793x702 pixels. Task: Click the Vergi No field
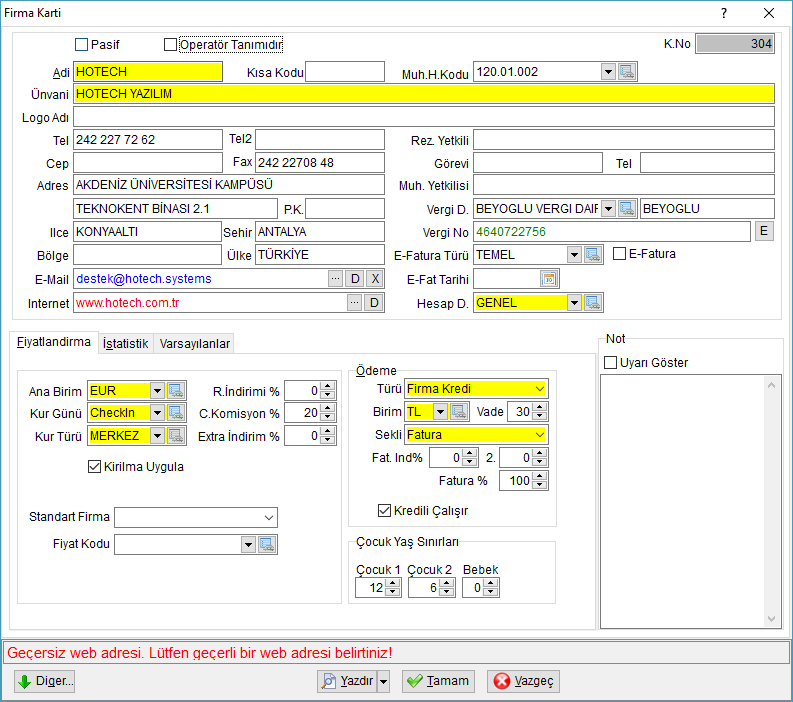click(612, 232)
